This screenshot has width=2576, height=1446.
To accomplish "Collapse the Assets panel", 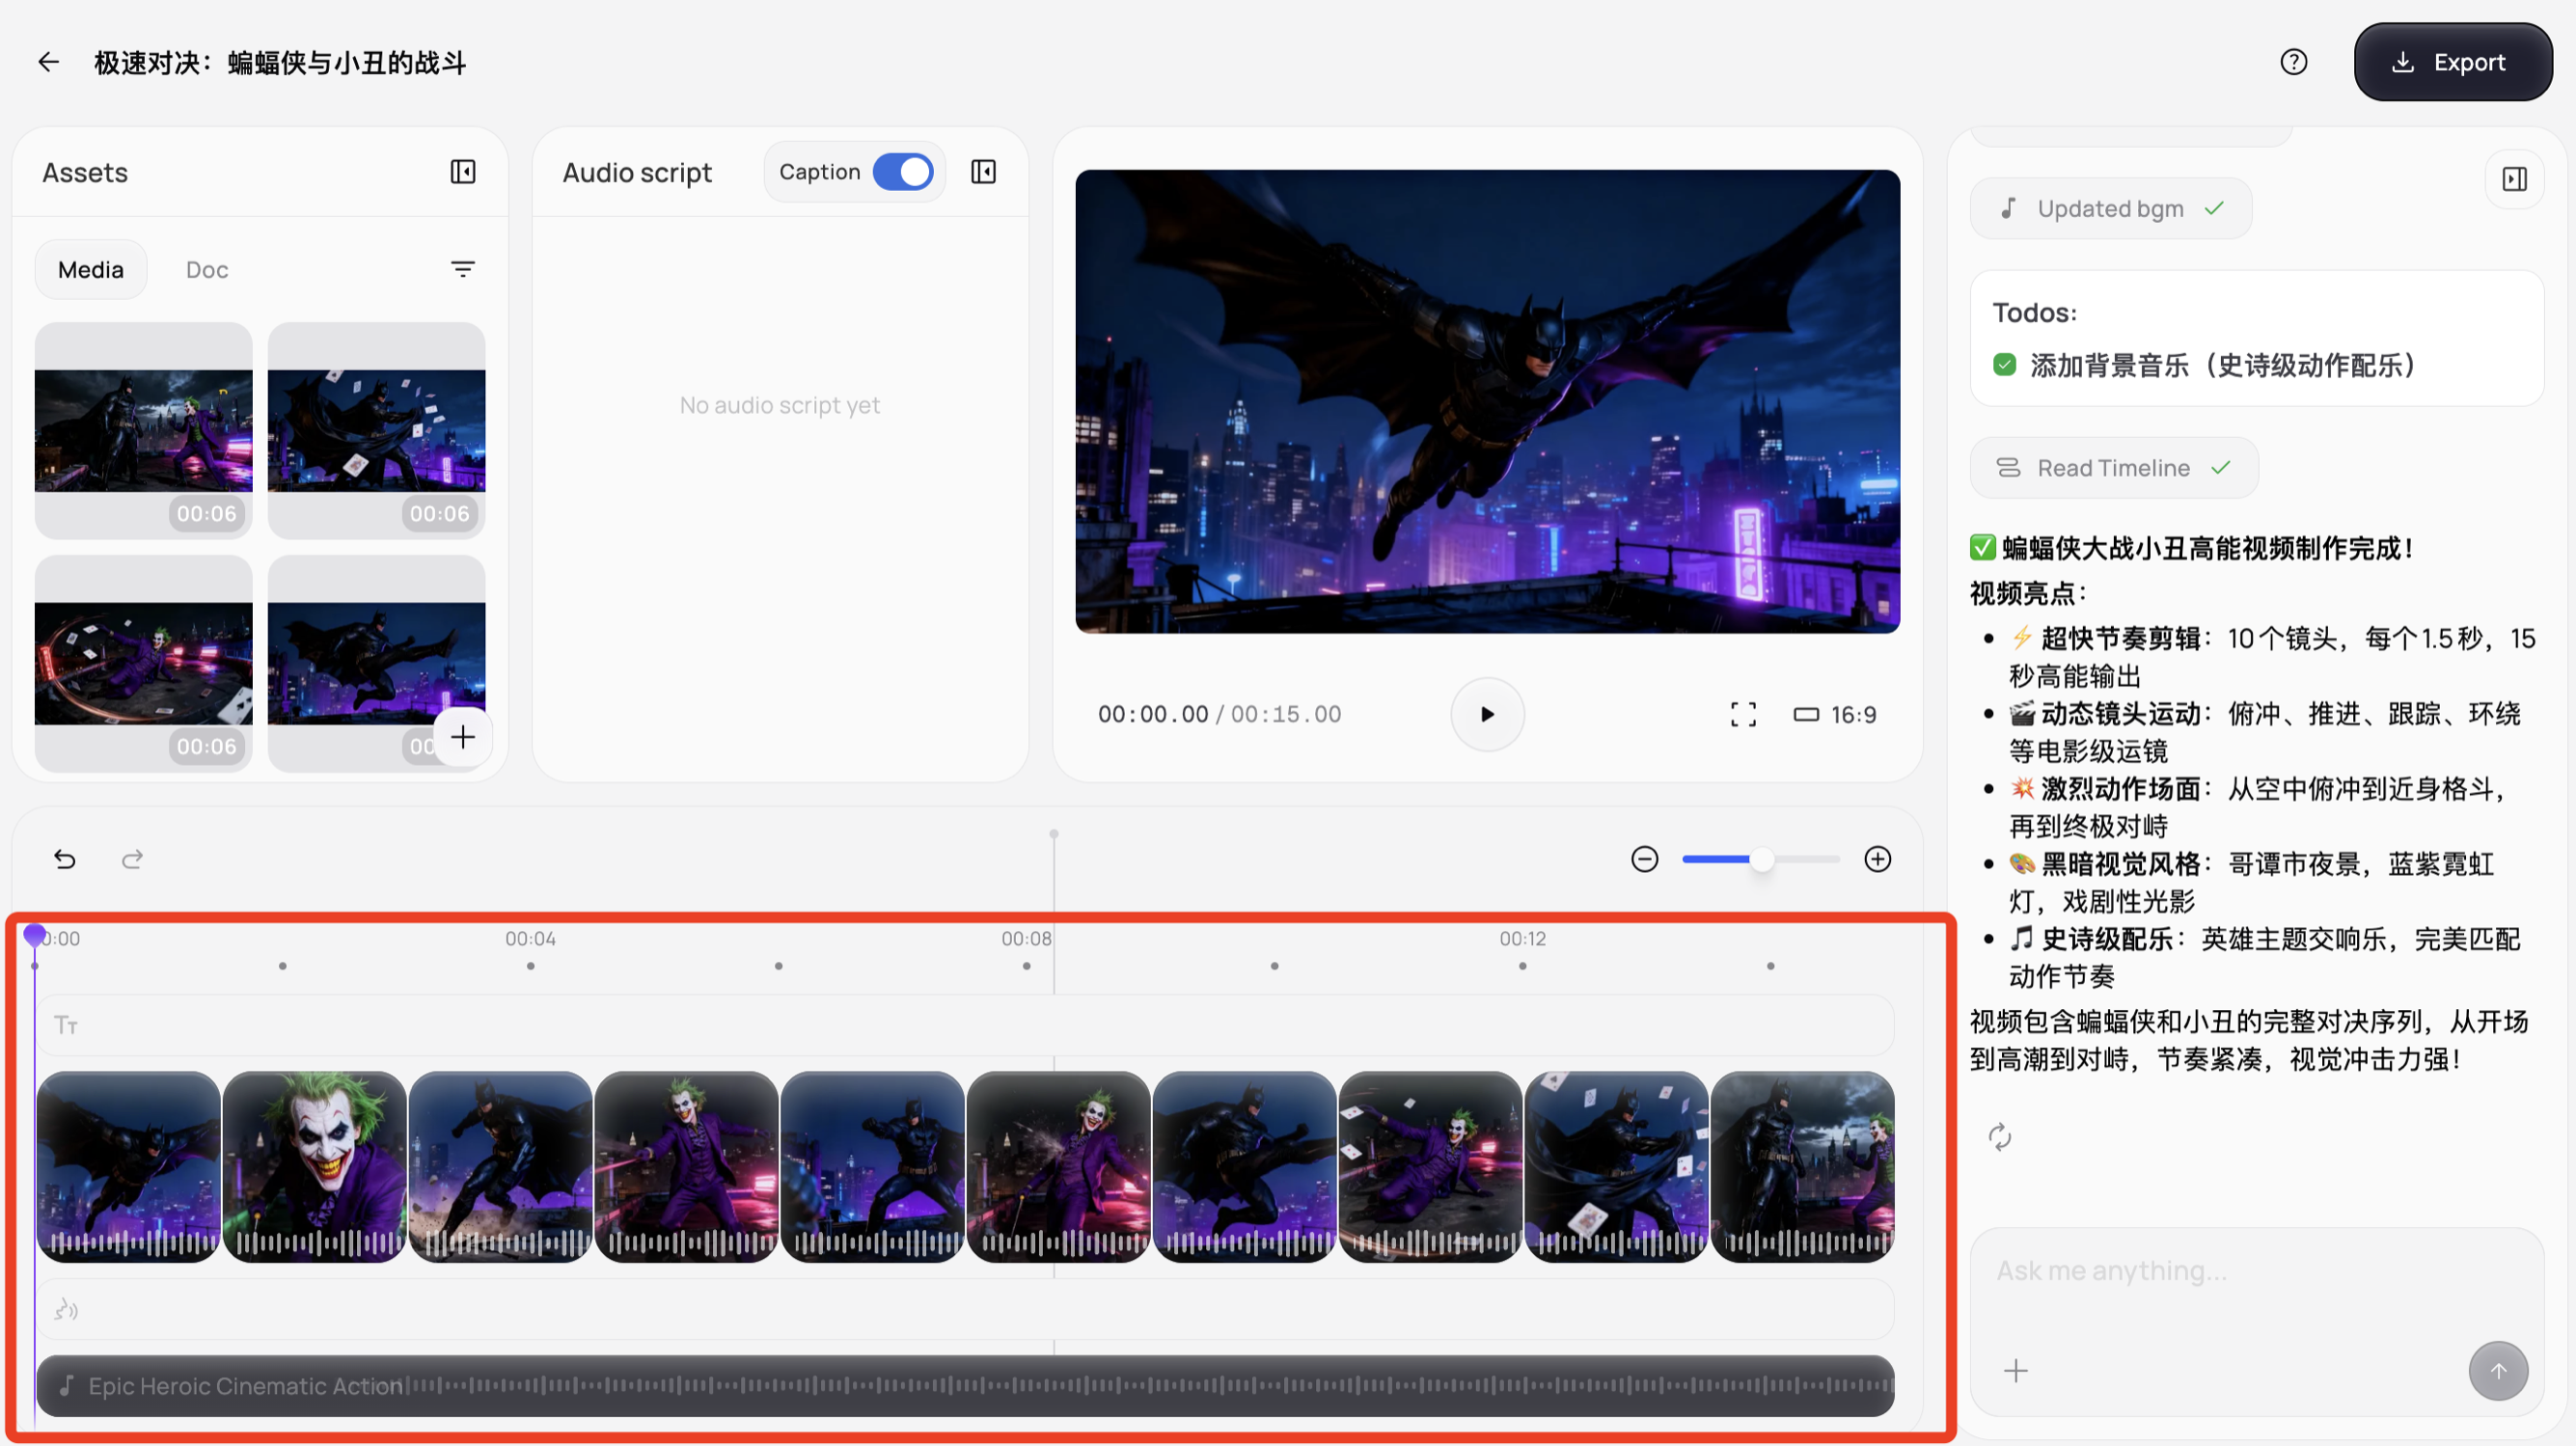I will click(462, 172).
